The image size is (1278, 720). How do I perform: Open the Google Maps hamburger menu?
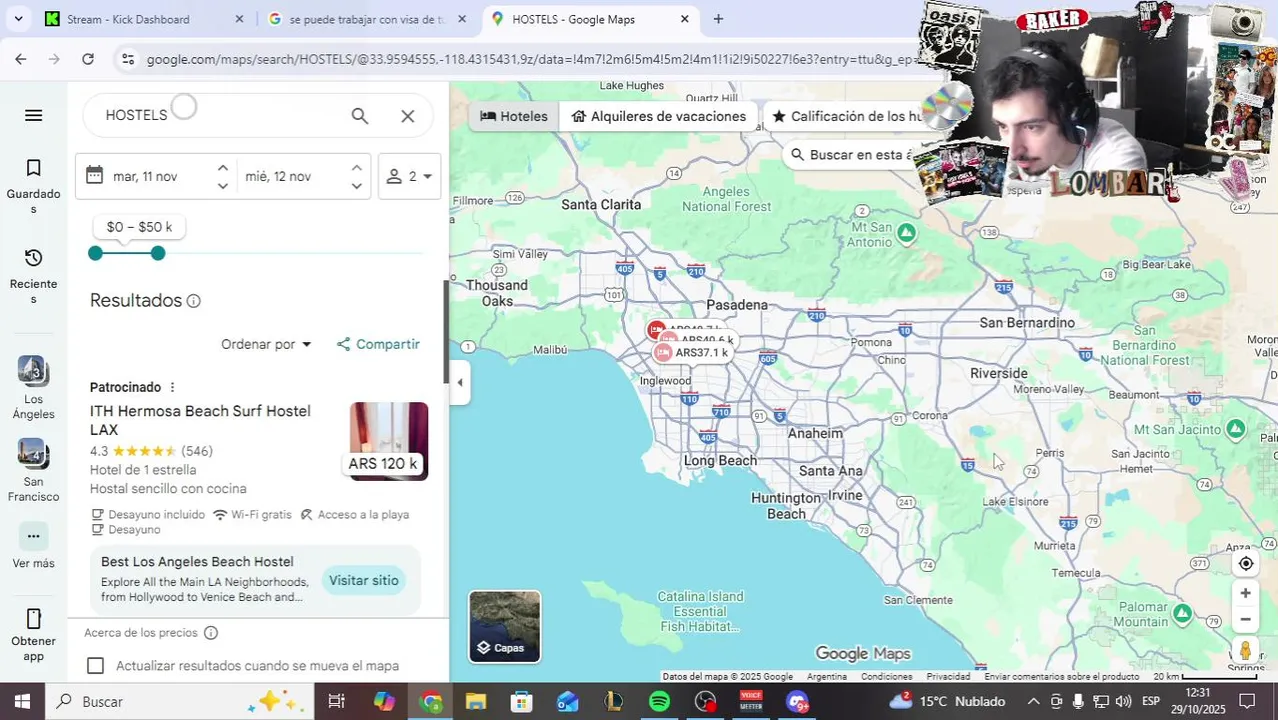point(33,115)
